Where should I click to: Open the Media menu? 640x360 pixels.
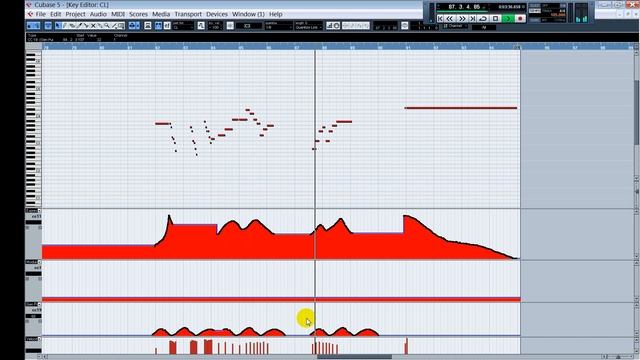coord(161,14)
